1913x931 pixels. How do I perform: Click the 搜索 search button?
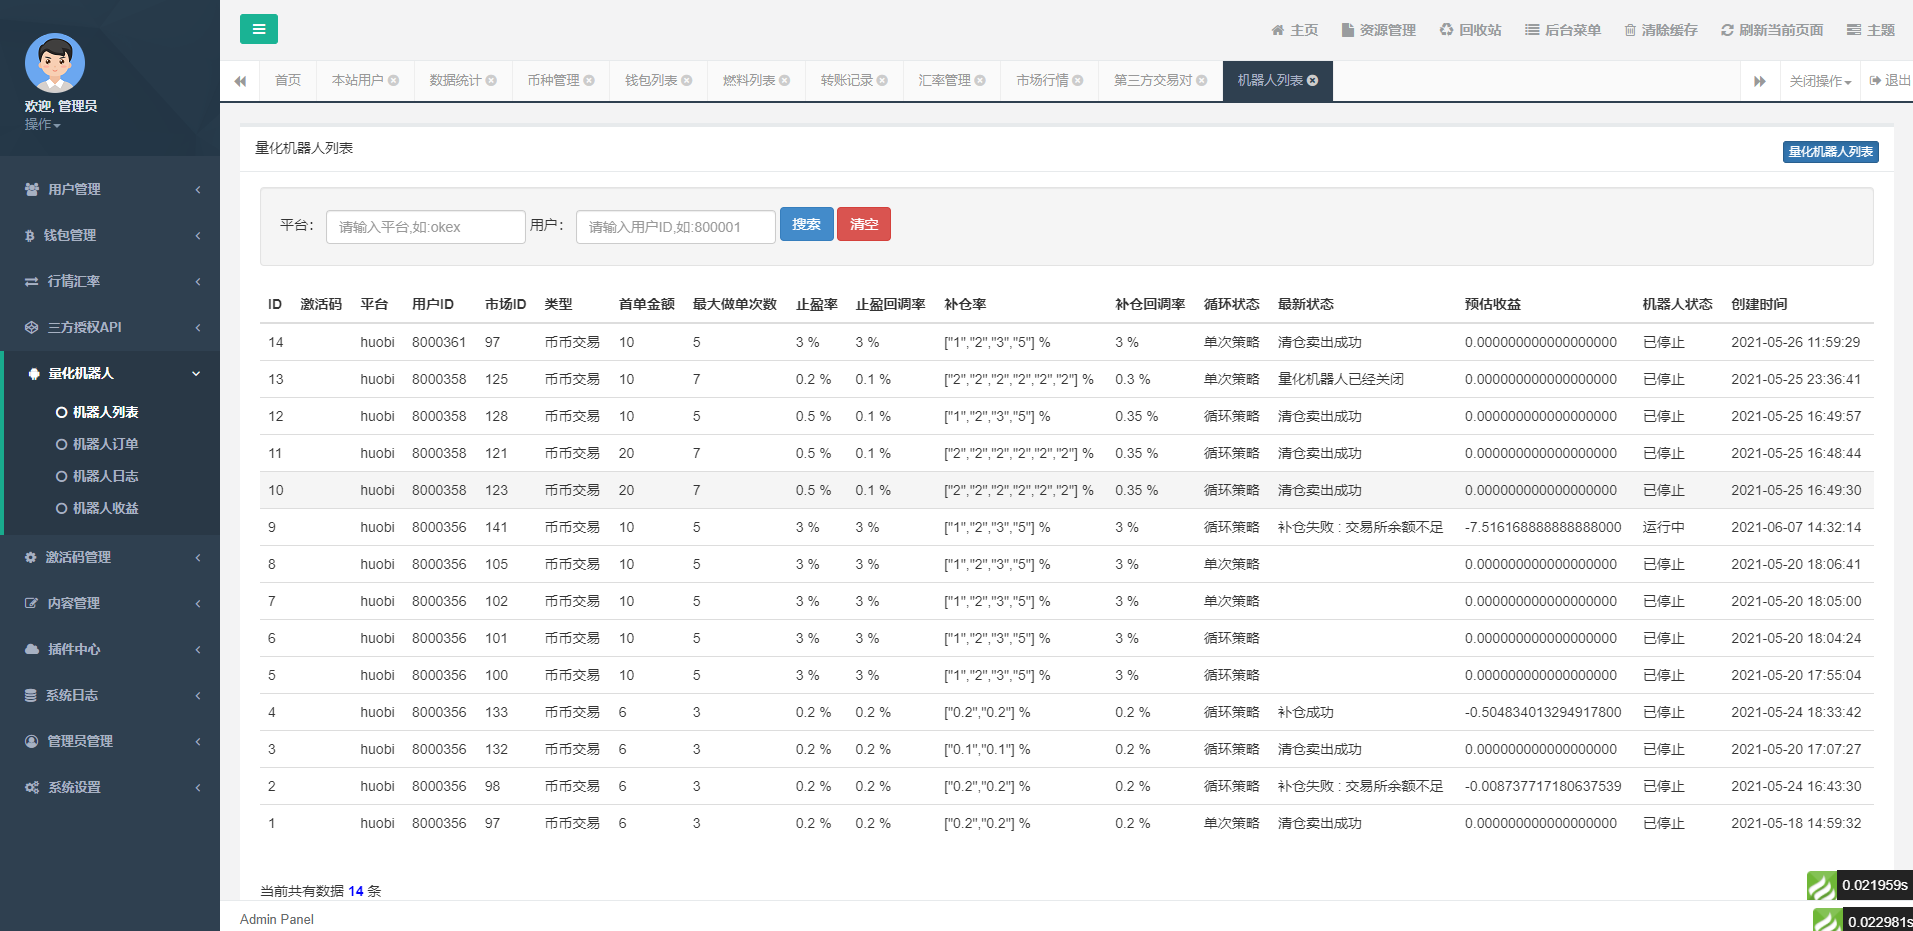click(x=806, y=224)
